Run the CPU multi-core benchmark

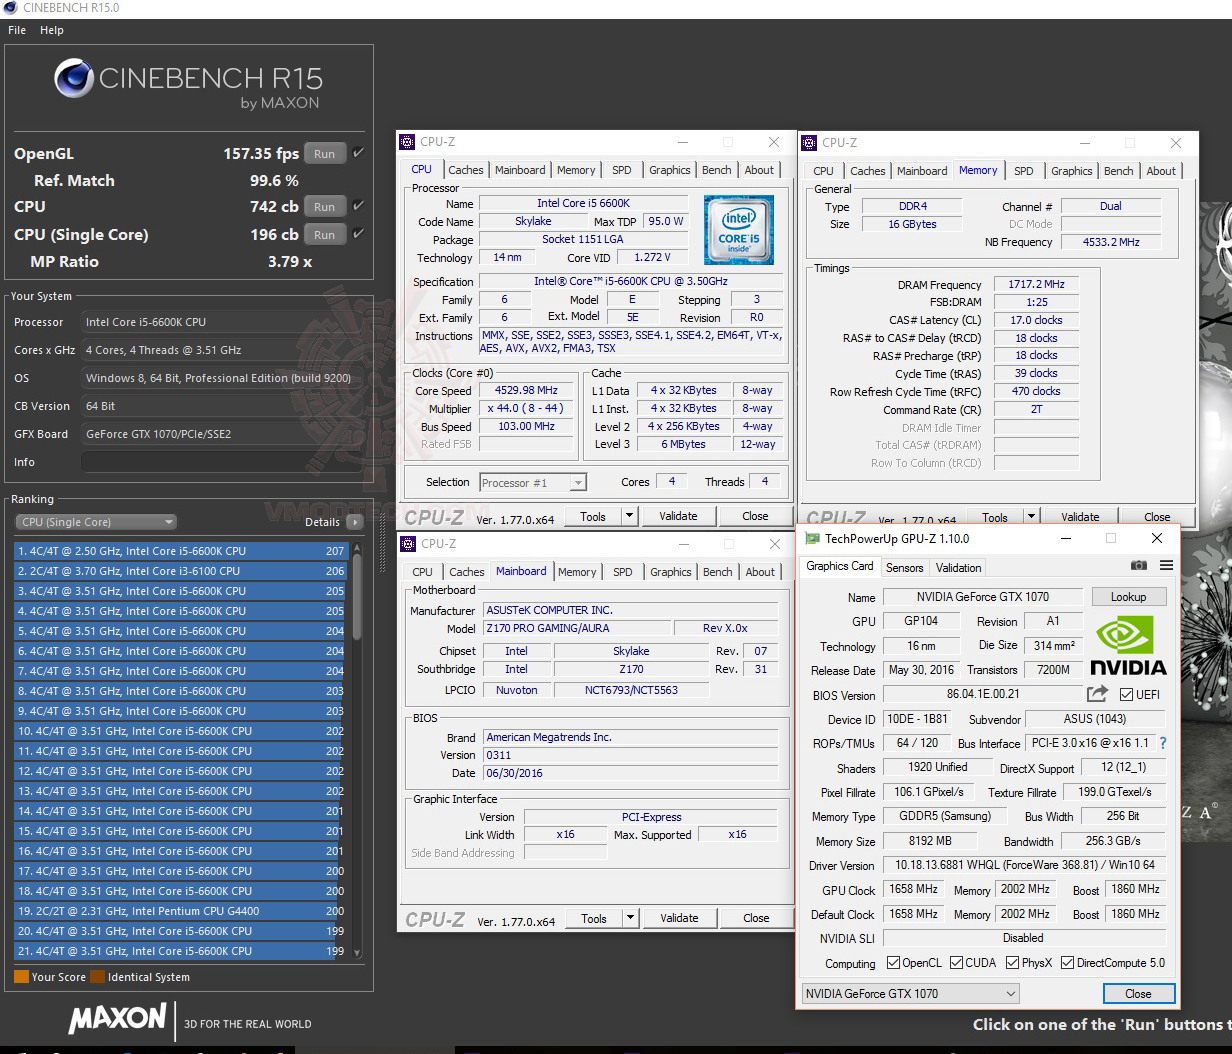coord(325,207)
